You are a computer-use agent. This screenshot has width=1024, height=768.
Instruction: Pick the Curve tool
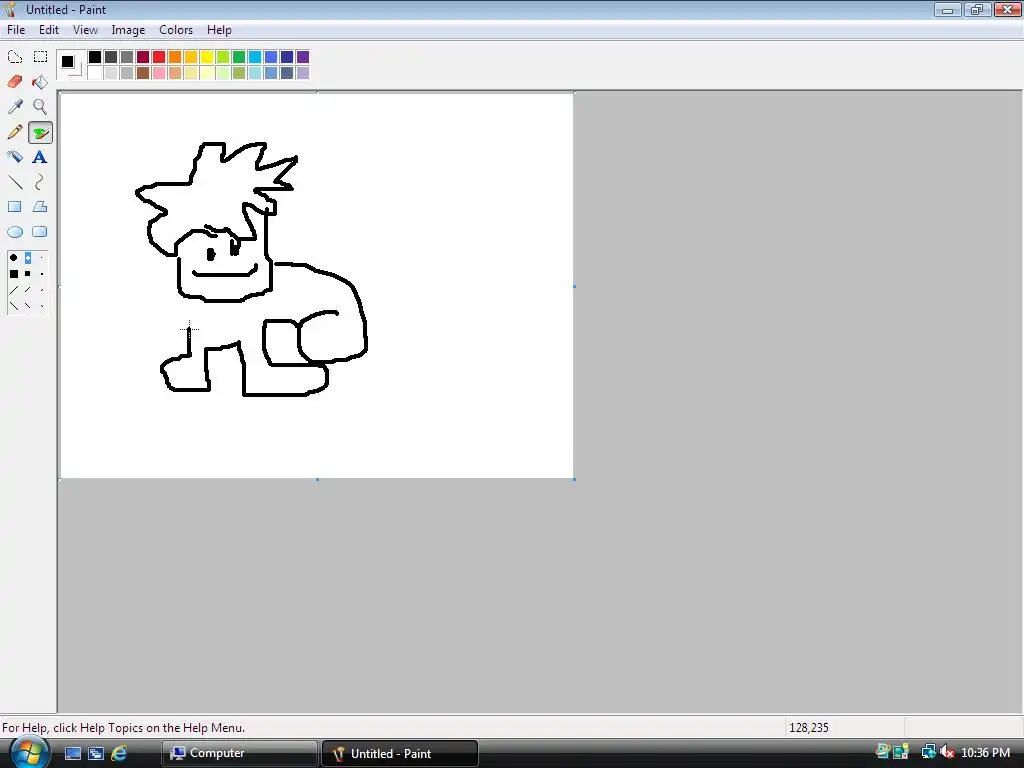(x=40, y=182)
